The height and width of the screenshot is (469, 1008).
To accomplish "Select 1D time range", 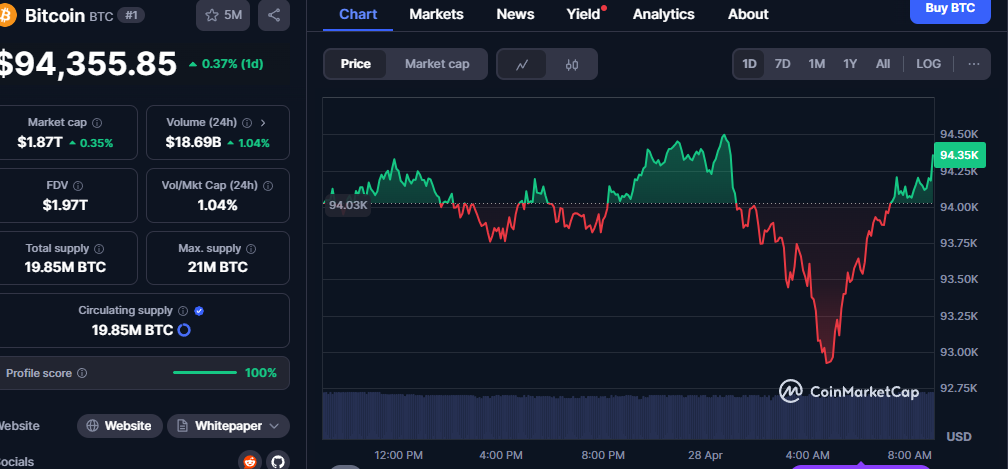I will point(749,64).
